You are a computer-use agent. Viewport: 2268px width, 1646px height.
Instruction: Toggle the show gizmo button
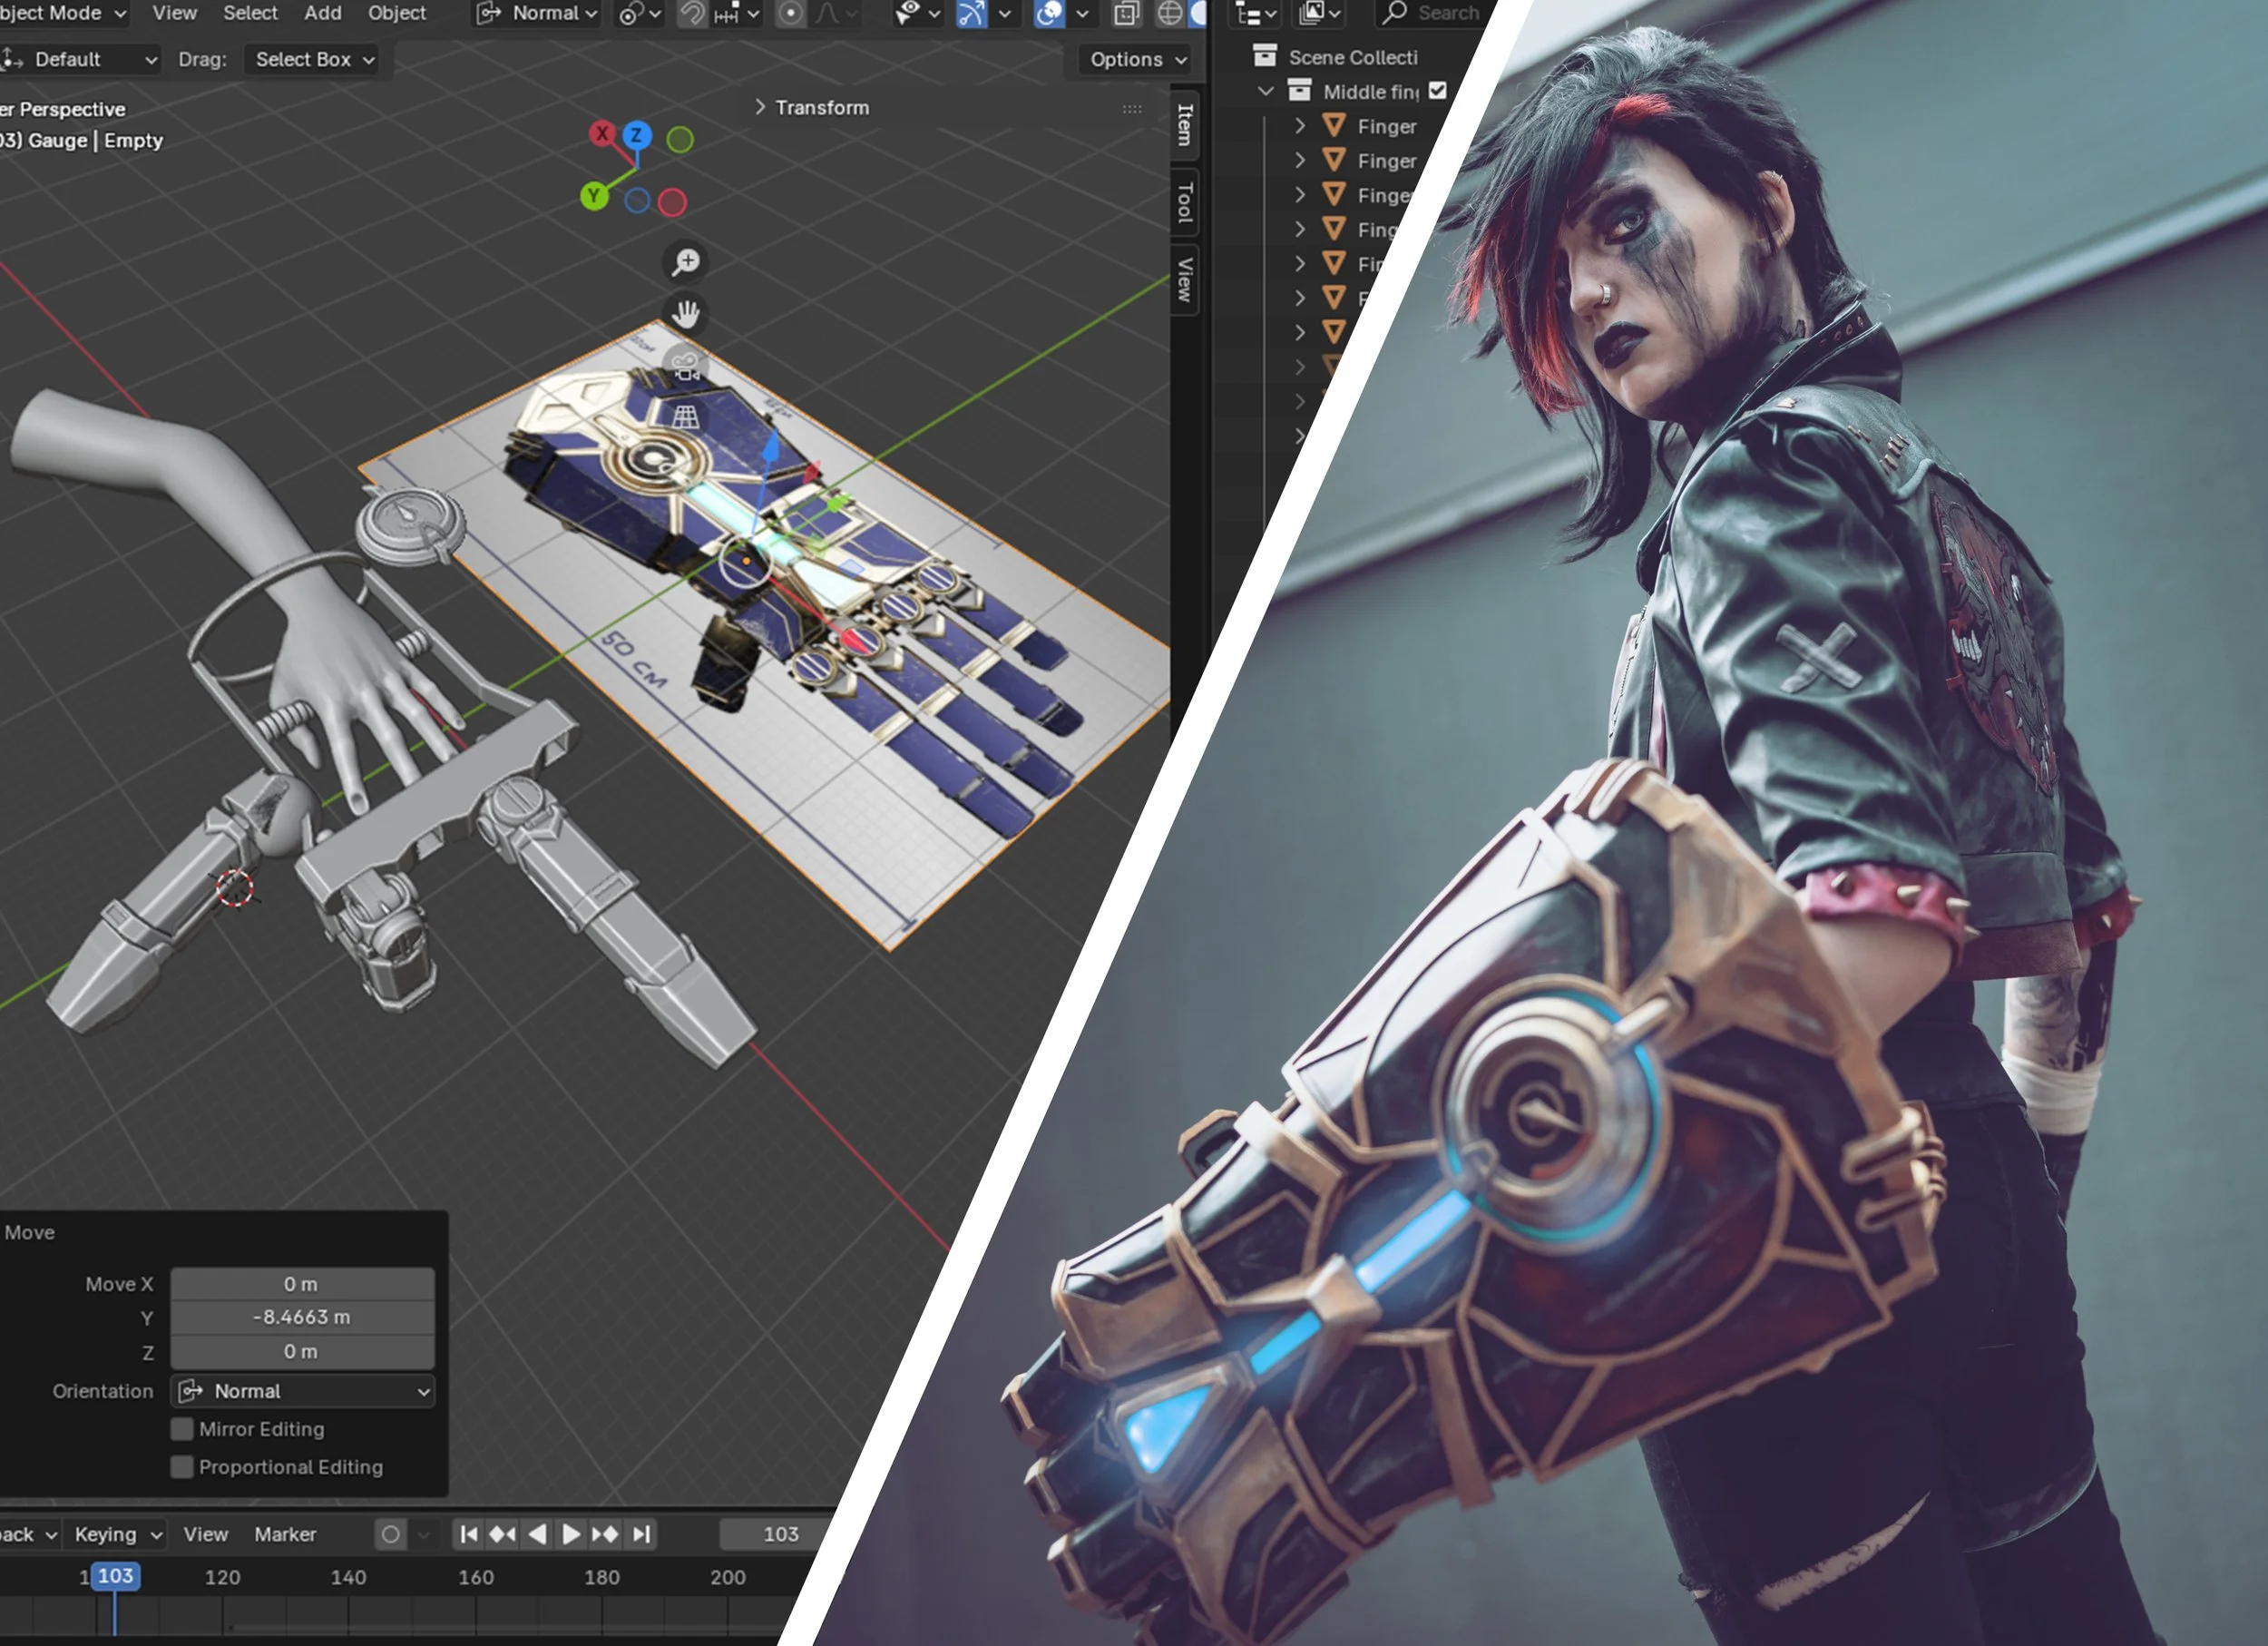971,14
